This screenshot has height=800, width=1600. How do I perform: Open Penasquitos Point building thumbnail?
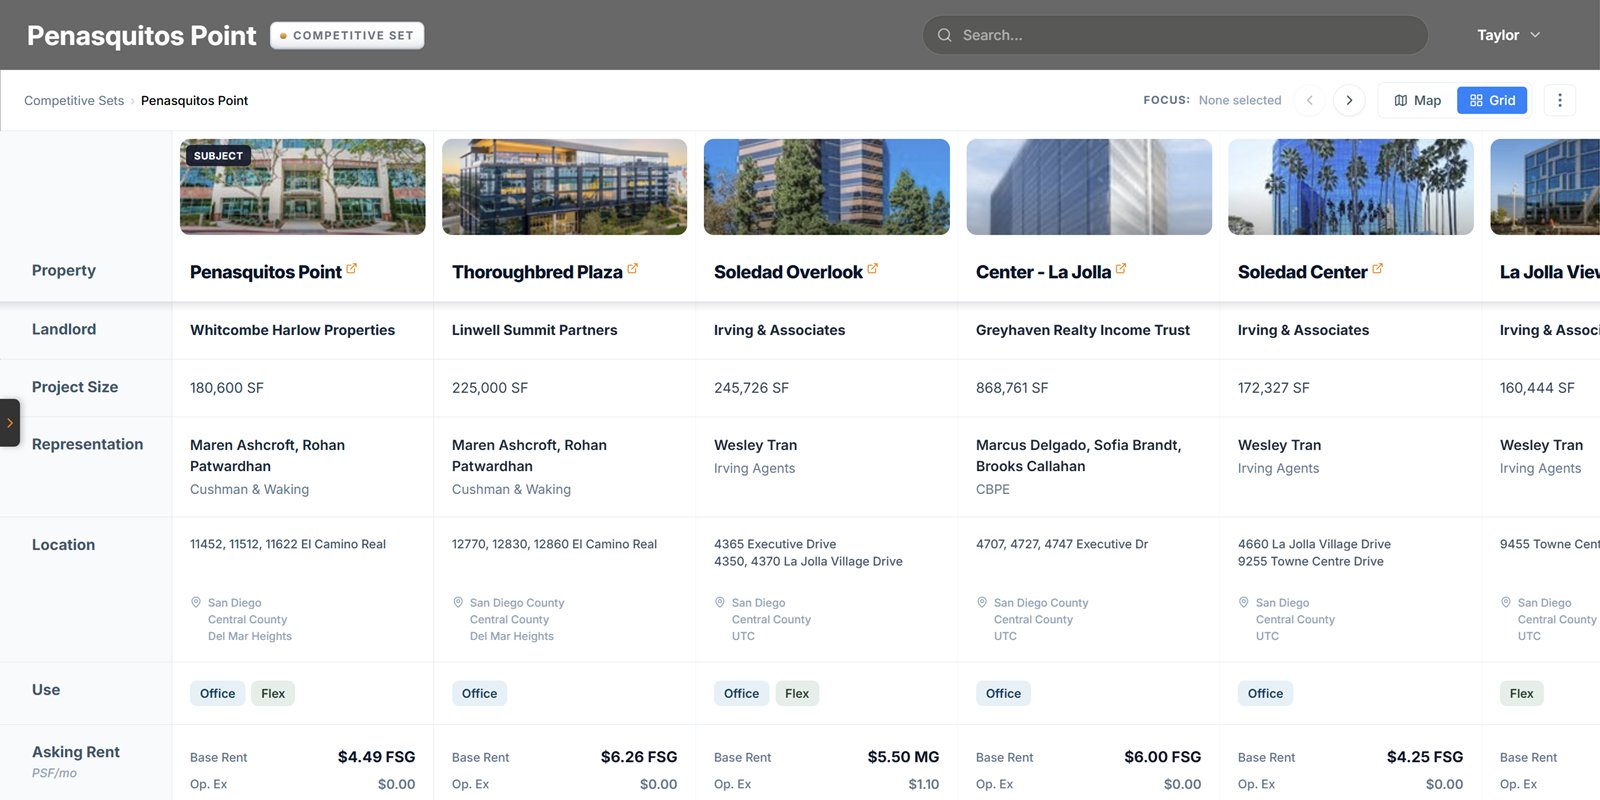click(x=303, y=187)
